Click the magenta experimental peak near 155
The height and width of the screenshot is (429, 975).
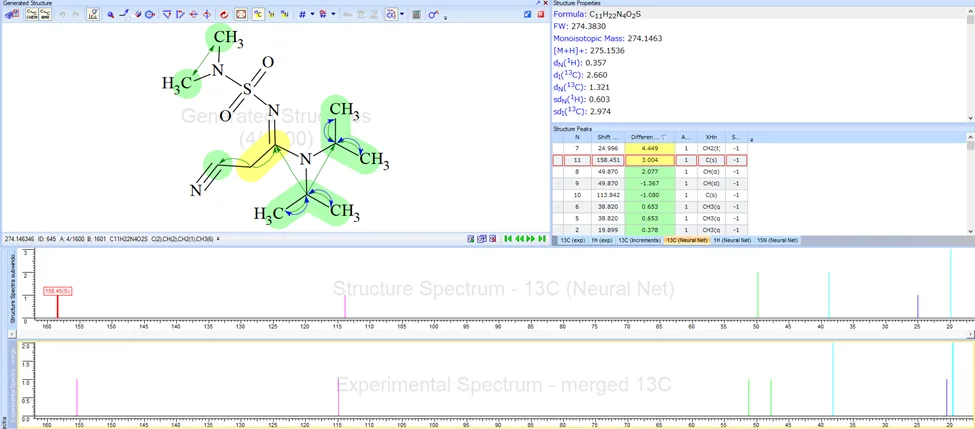[x=76, y=397]
